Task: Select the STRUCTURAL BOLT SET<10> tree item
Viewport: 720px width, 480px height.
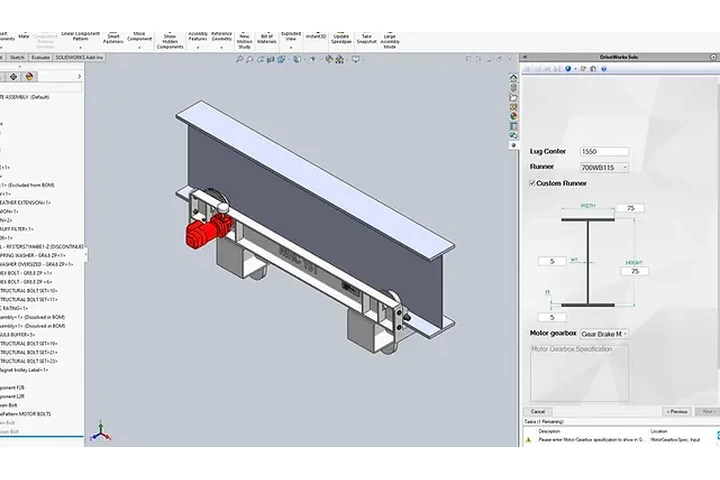Action: (28, 291)
